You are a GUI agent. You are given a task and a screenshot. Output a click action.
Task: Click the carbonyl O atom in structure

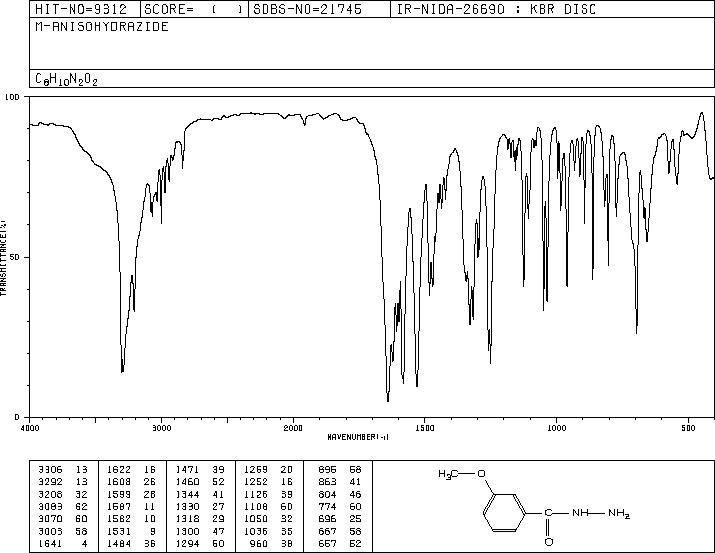click(549, 542)
